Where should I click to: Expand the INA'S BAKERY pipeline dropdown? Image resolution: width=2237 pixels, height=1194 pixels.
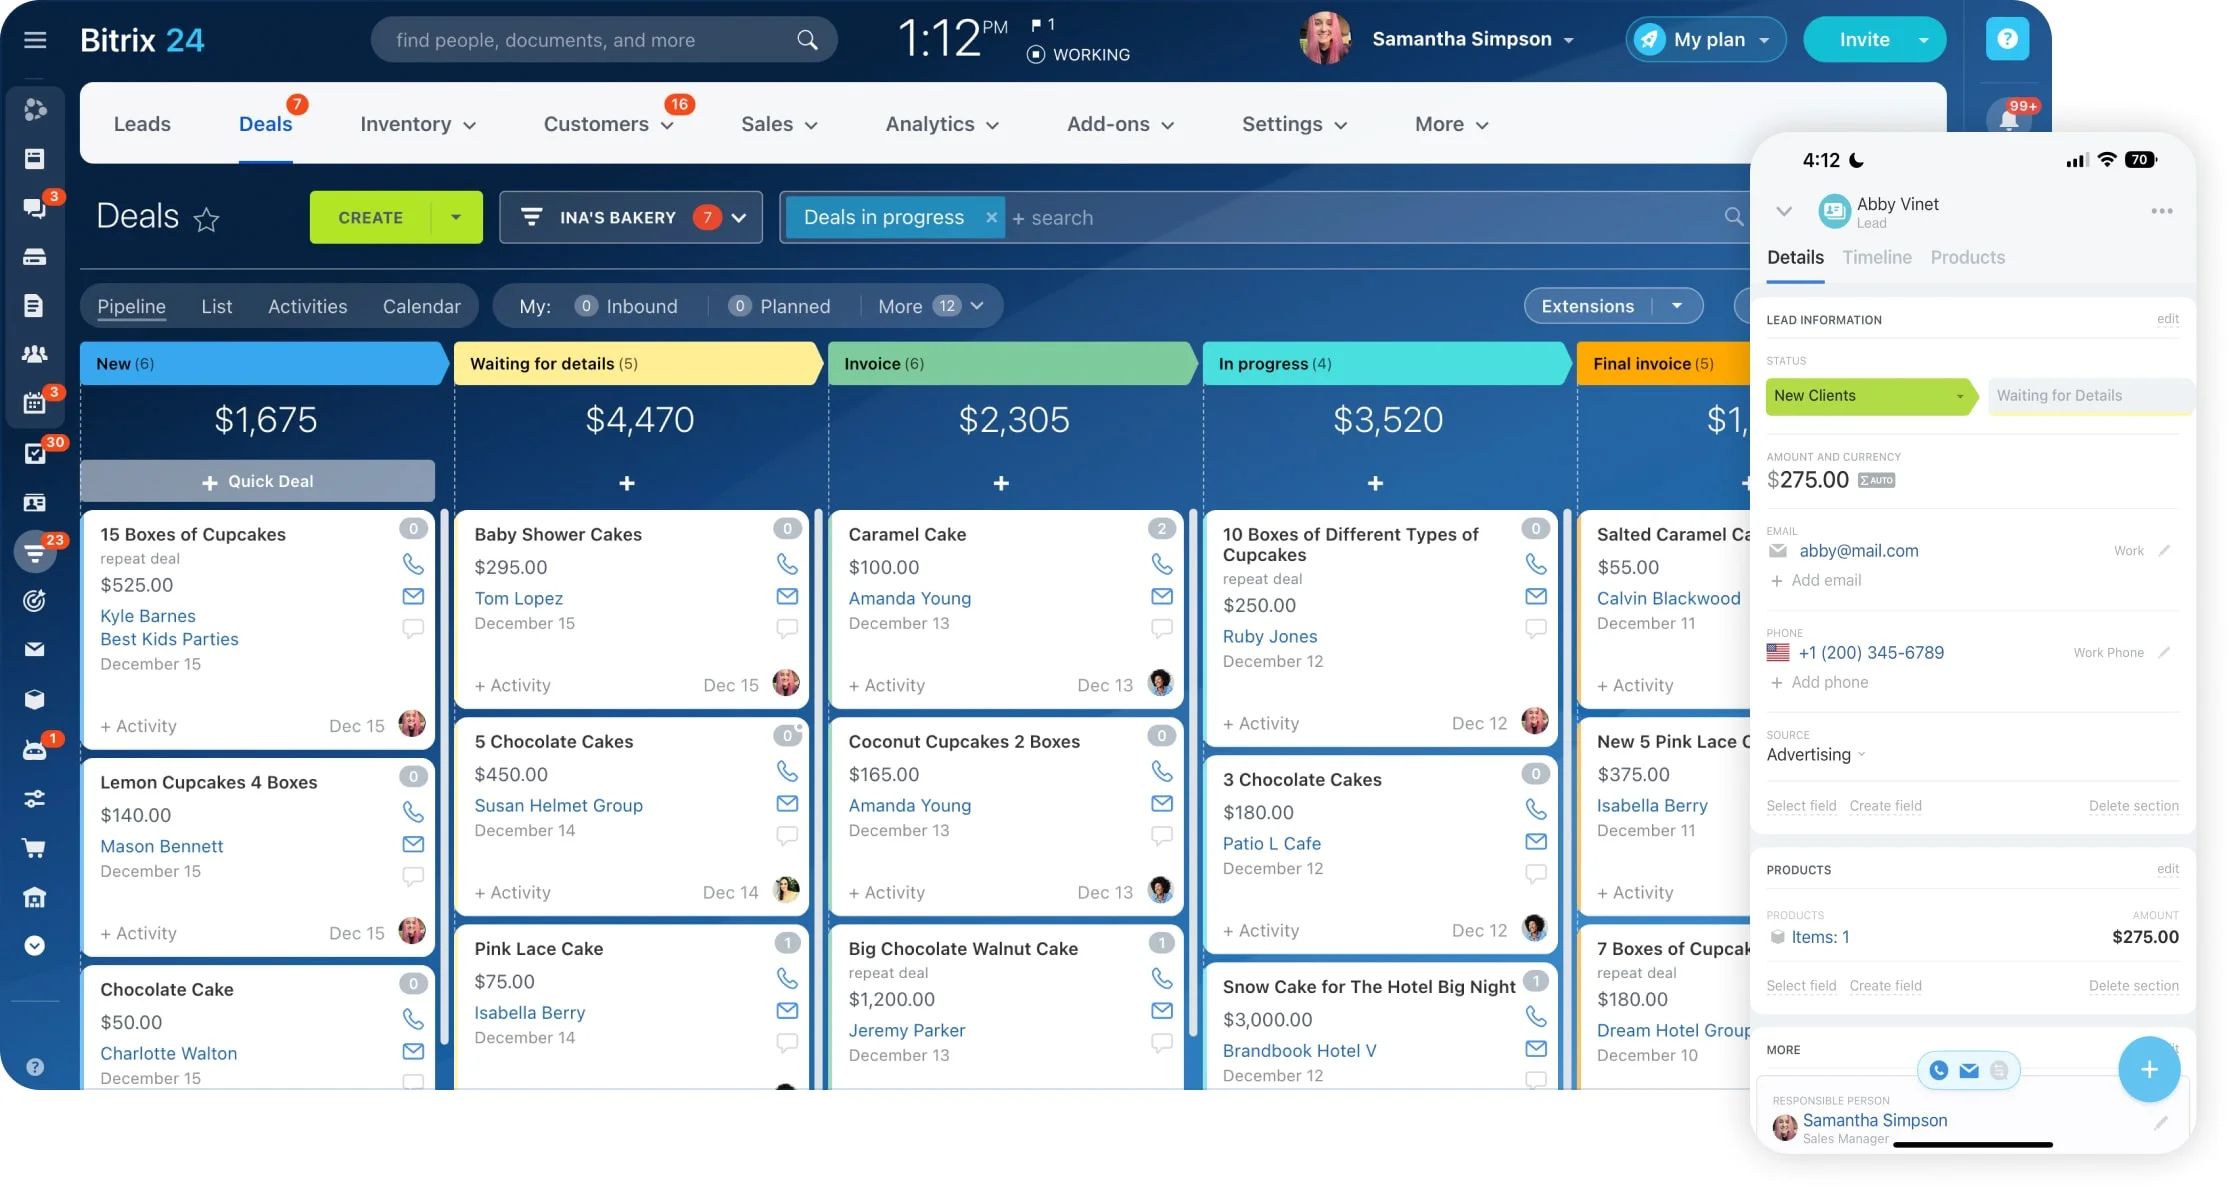(739, 218)
